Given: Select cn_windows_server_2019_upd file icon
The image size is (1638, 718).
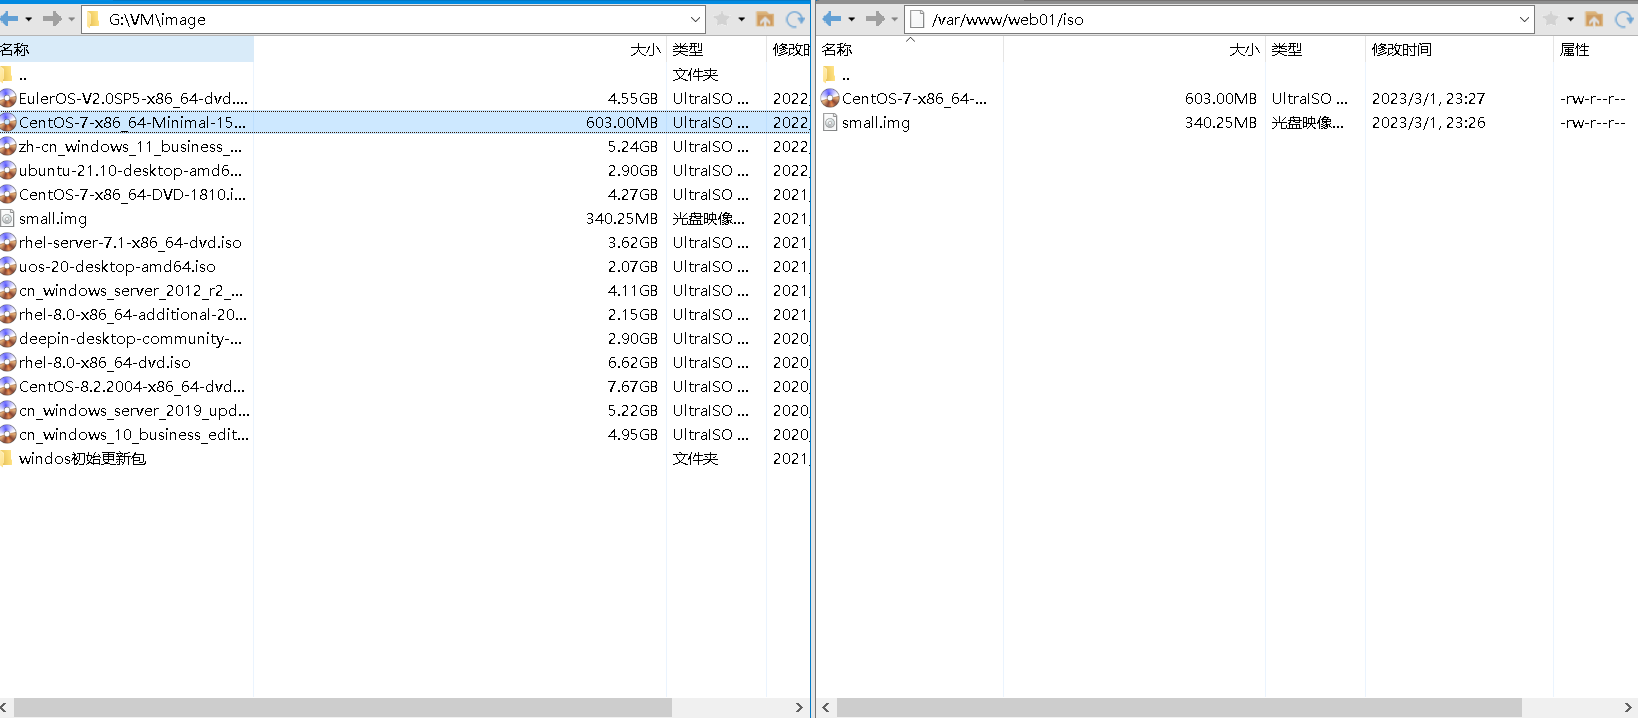Looking at the screenshot, I should click(8, 410).
